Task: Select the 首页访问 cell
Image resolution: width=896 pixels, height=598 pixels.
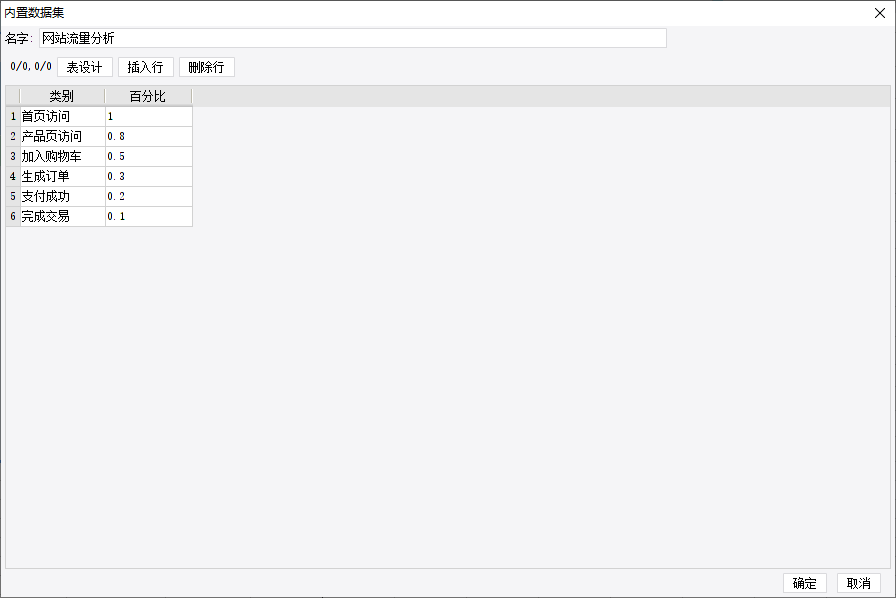Action: point(63,117)
